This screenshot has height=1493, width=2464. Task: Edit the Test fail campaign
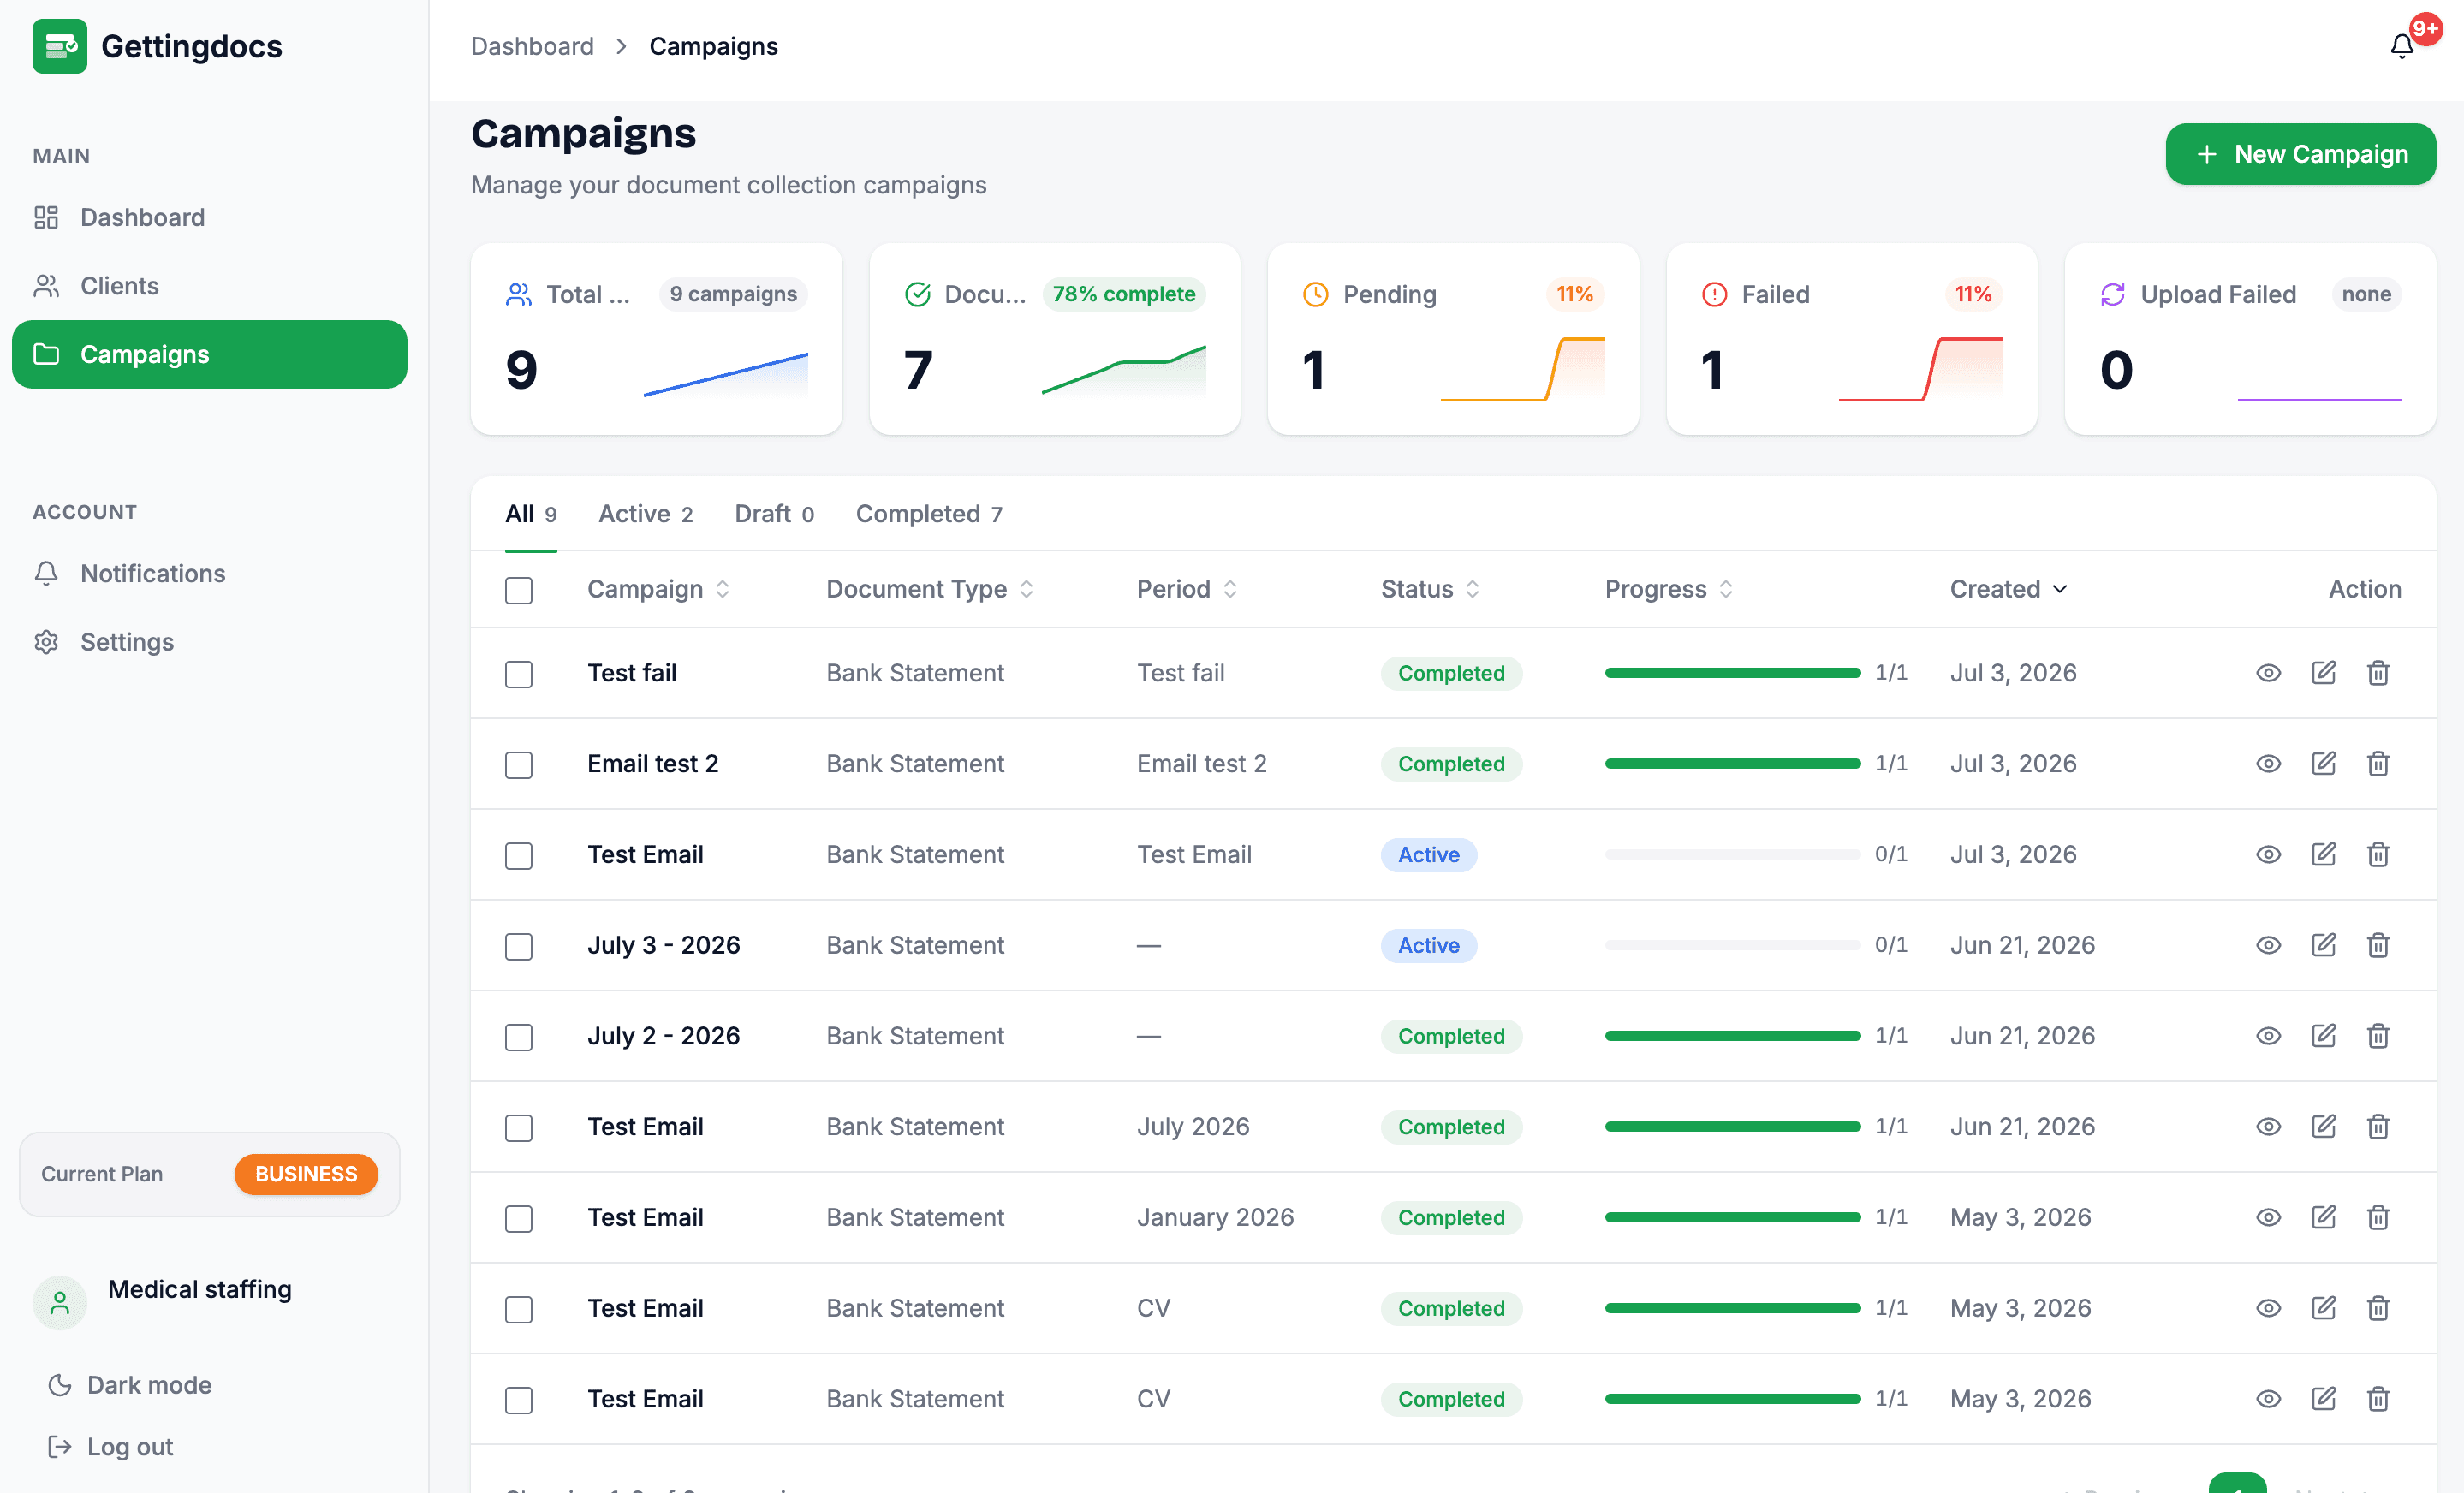[2323, 673]
